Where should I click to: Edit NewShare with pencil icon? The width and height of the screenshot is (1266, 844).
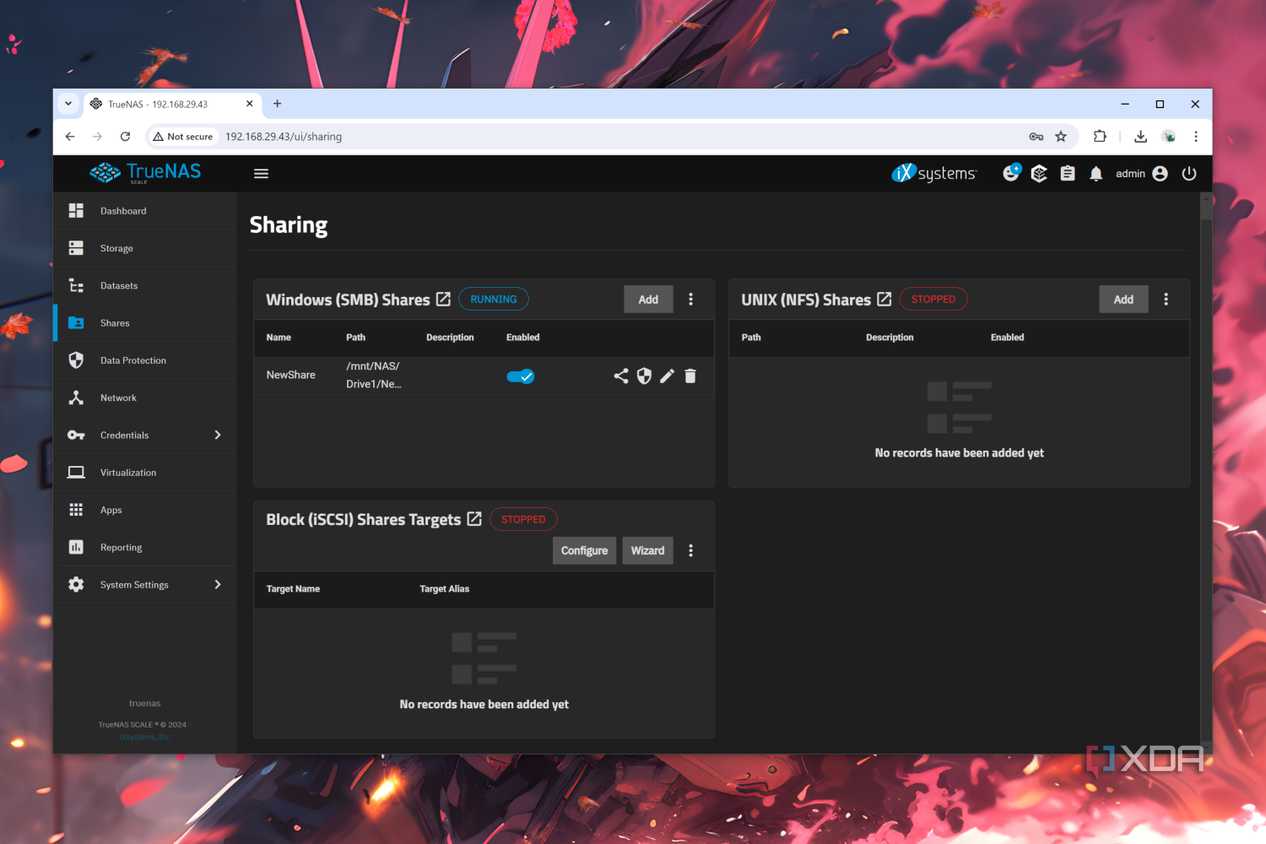click(667, 376)
